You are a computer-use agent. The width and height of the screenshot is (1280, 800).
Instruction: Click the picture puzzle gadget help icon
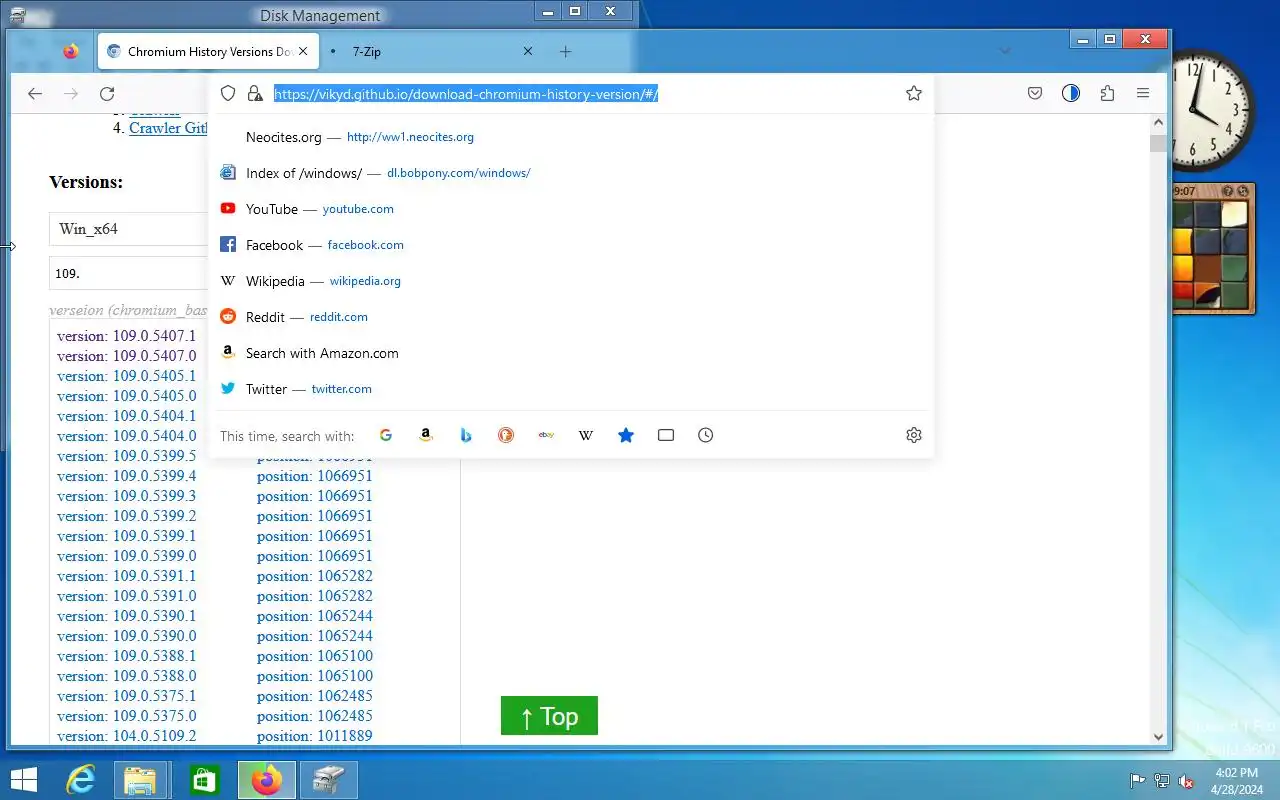(x=1229, y=191)
